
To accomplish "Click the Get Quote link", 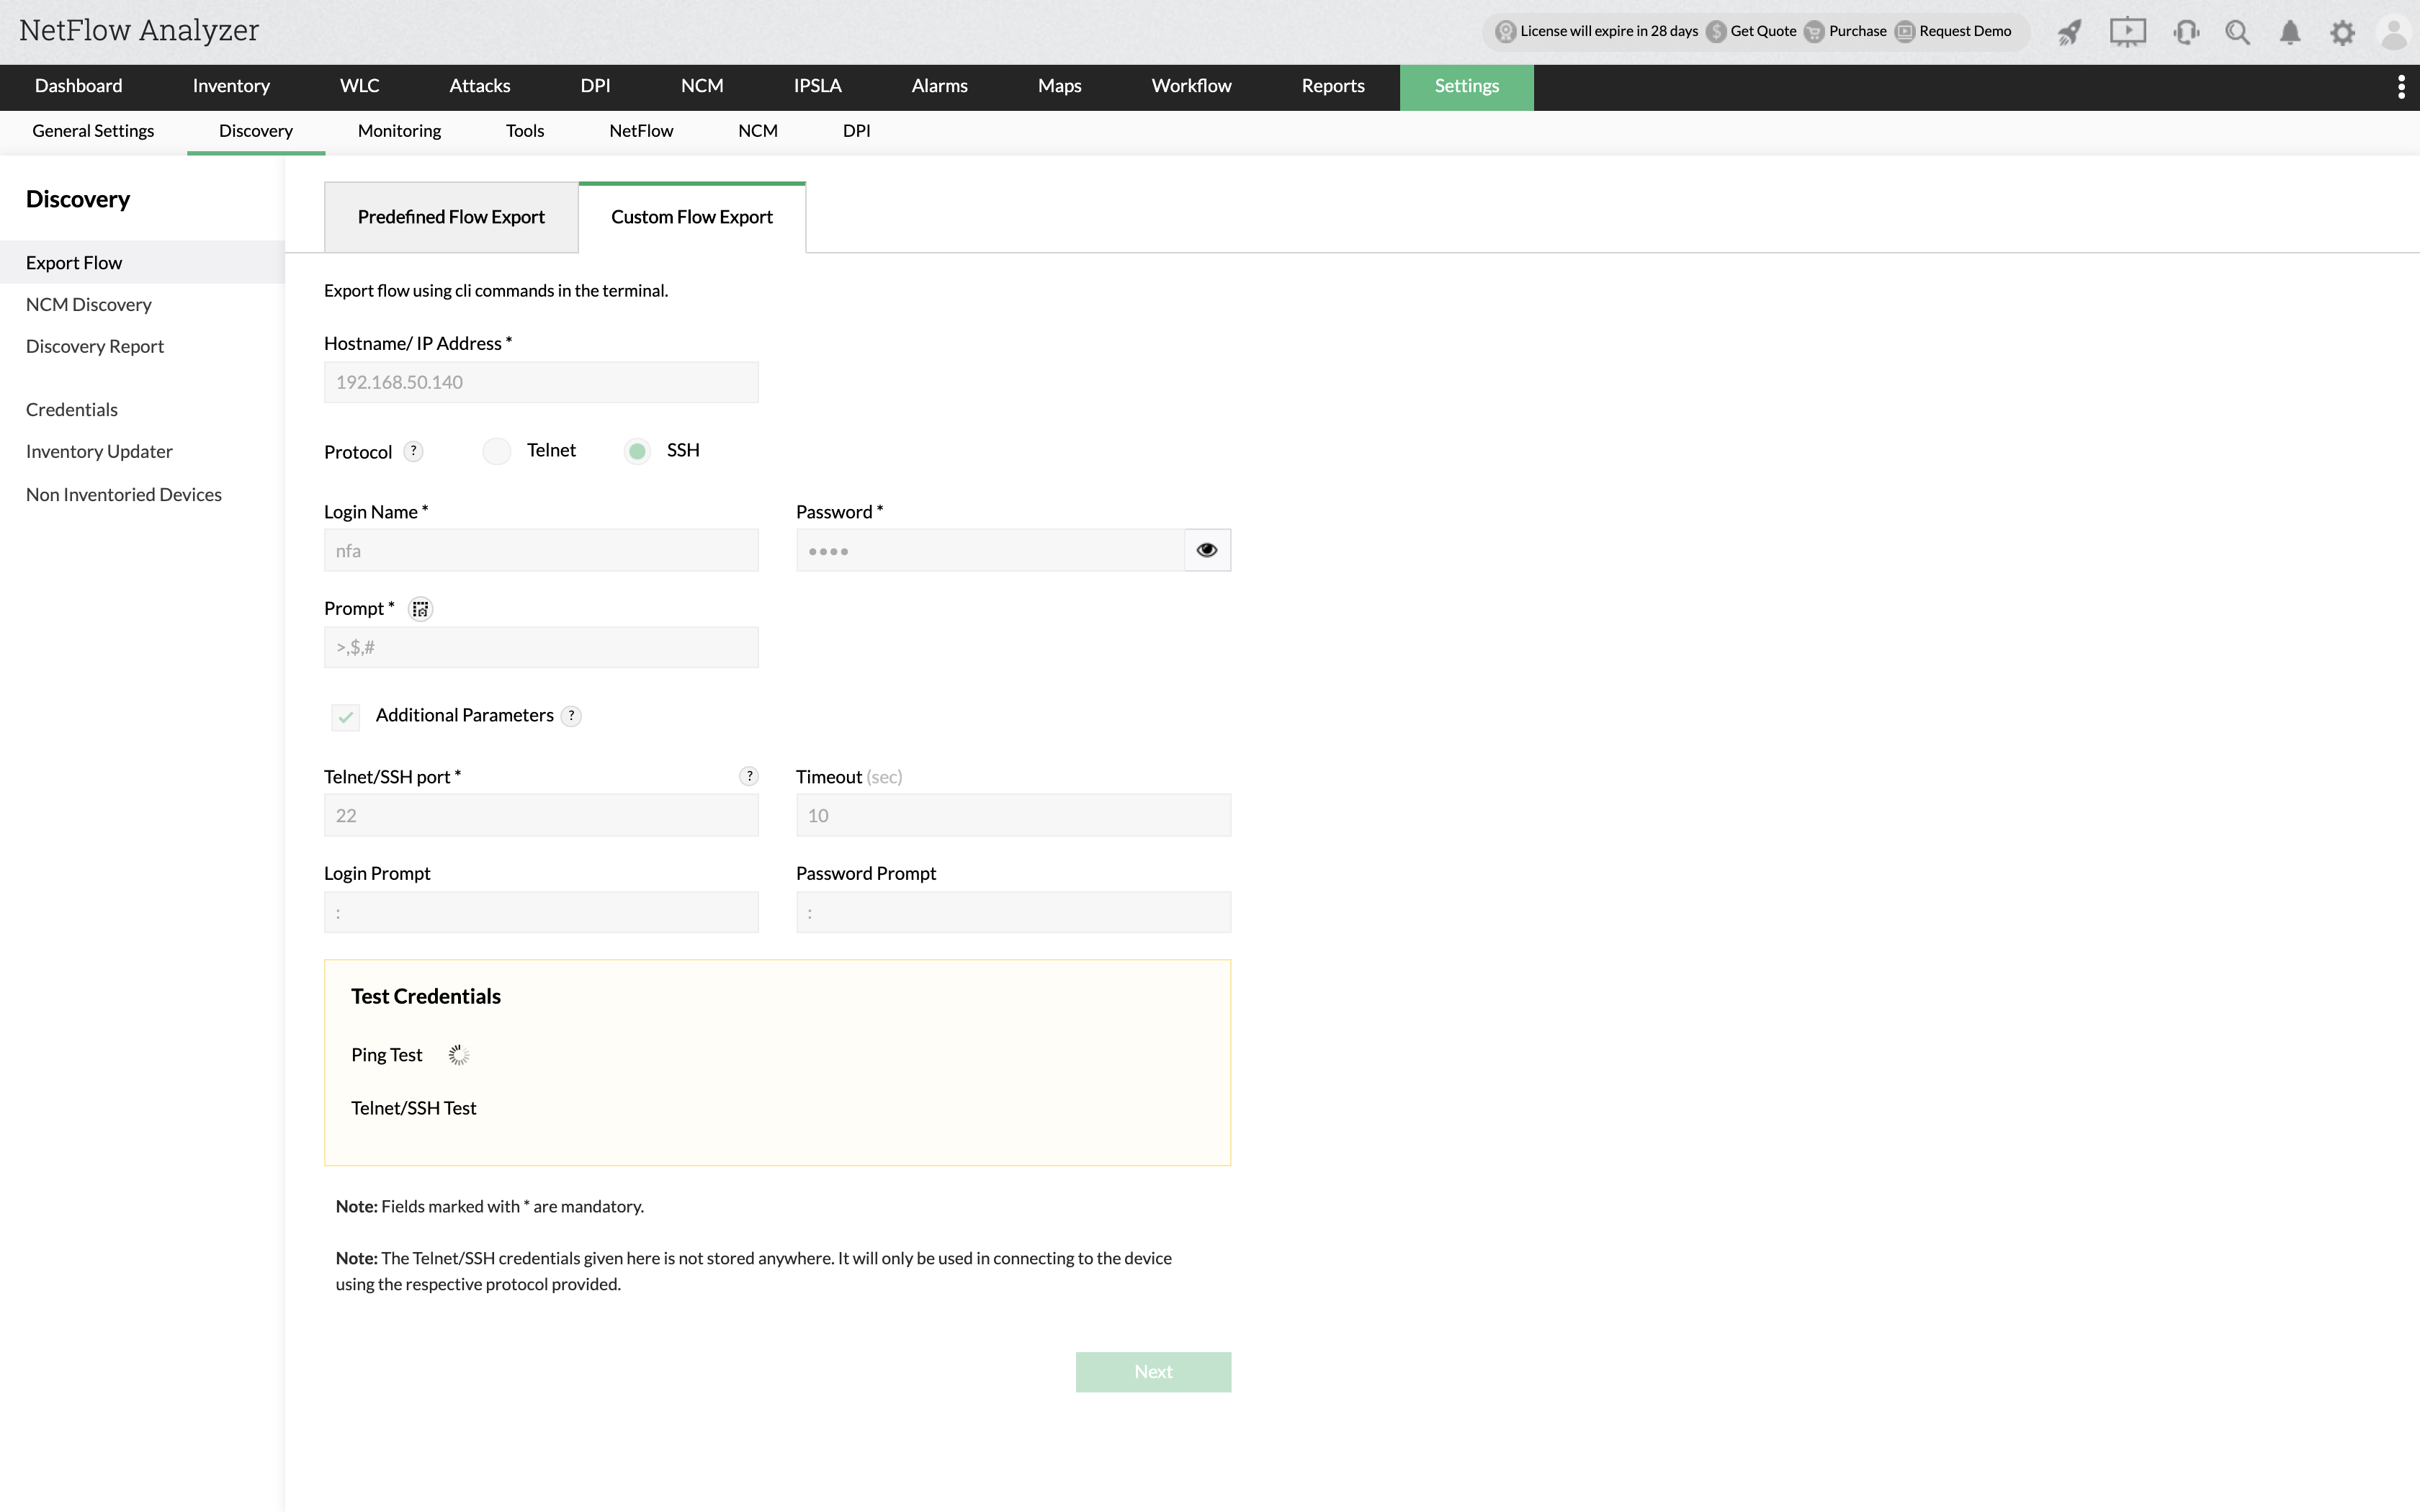I will point(1762,31).
